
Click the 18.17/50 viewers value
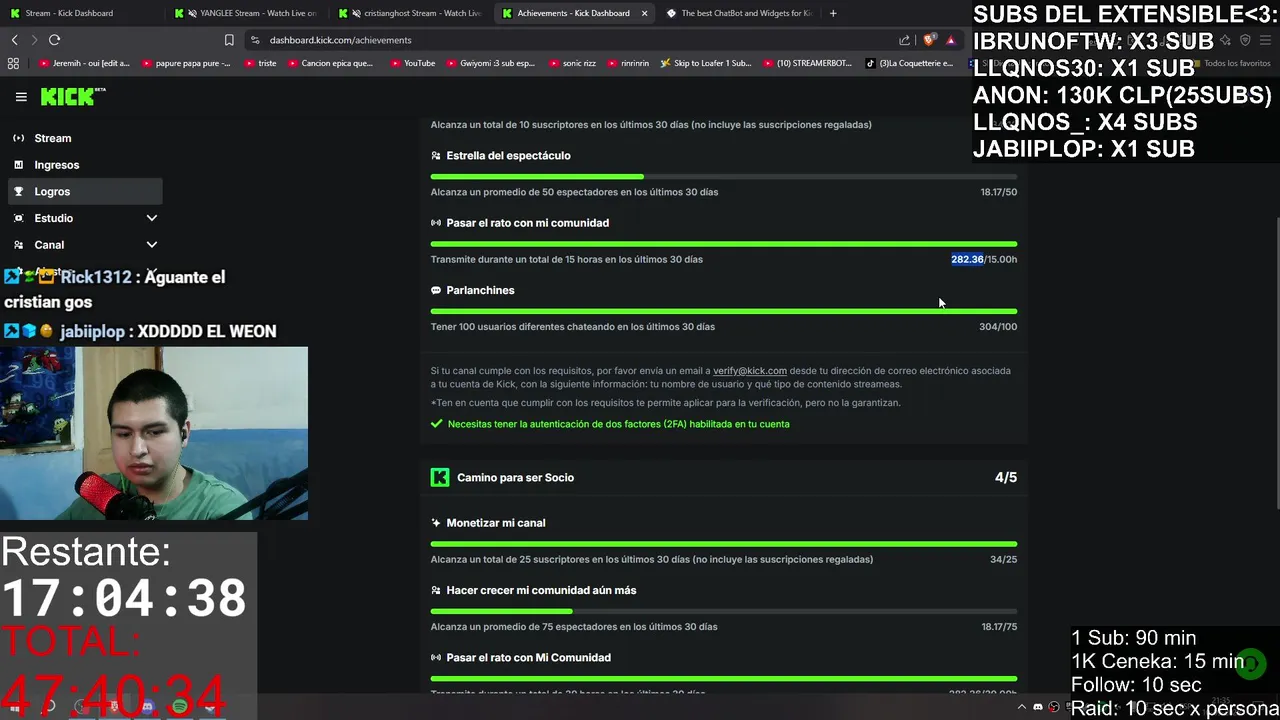click(998, 192)
